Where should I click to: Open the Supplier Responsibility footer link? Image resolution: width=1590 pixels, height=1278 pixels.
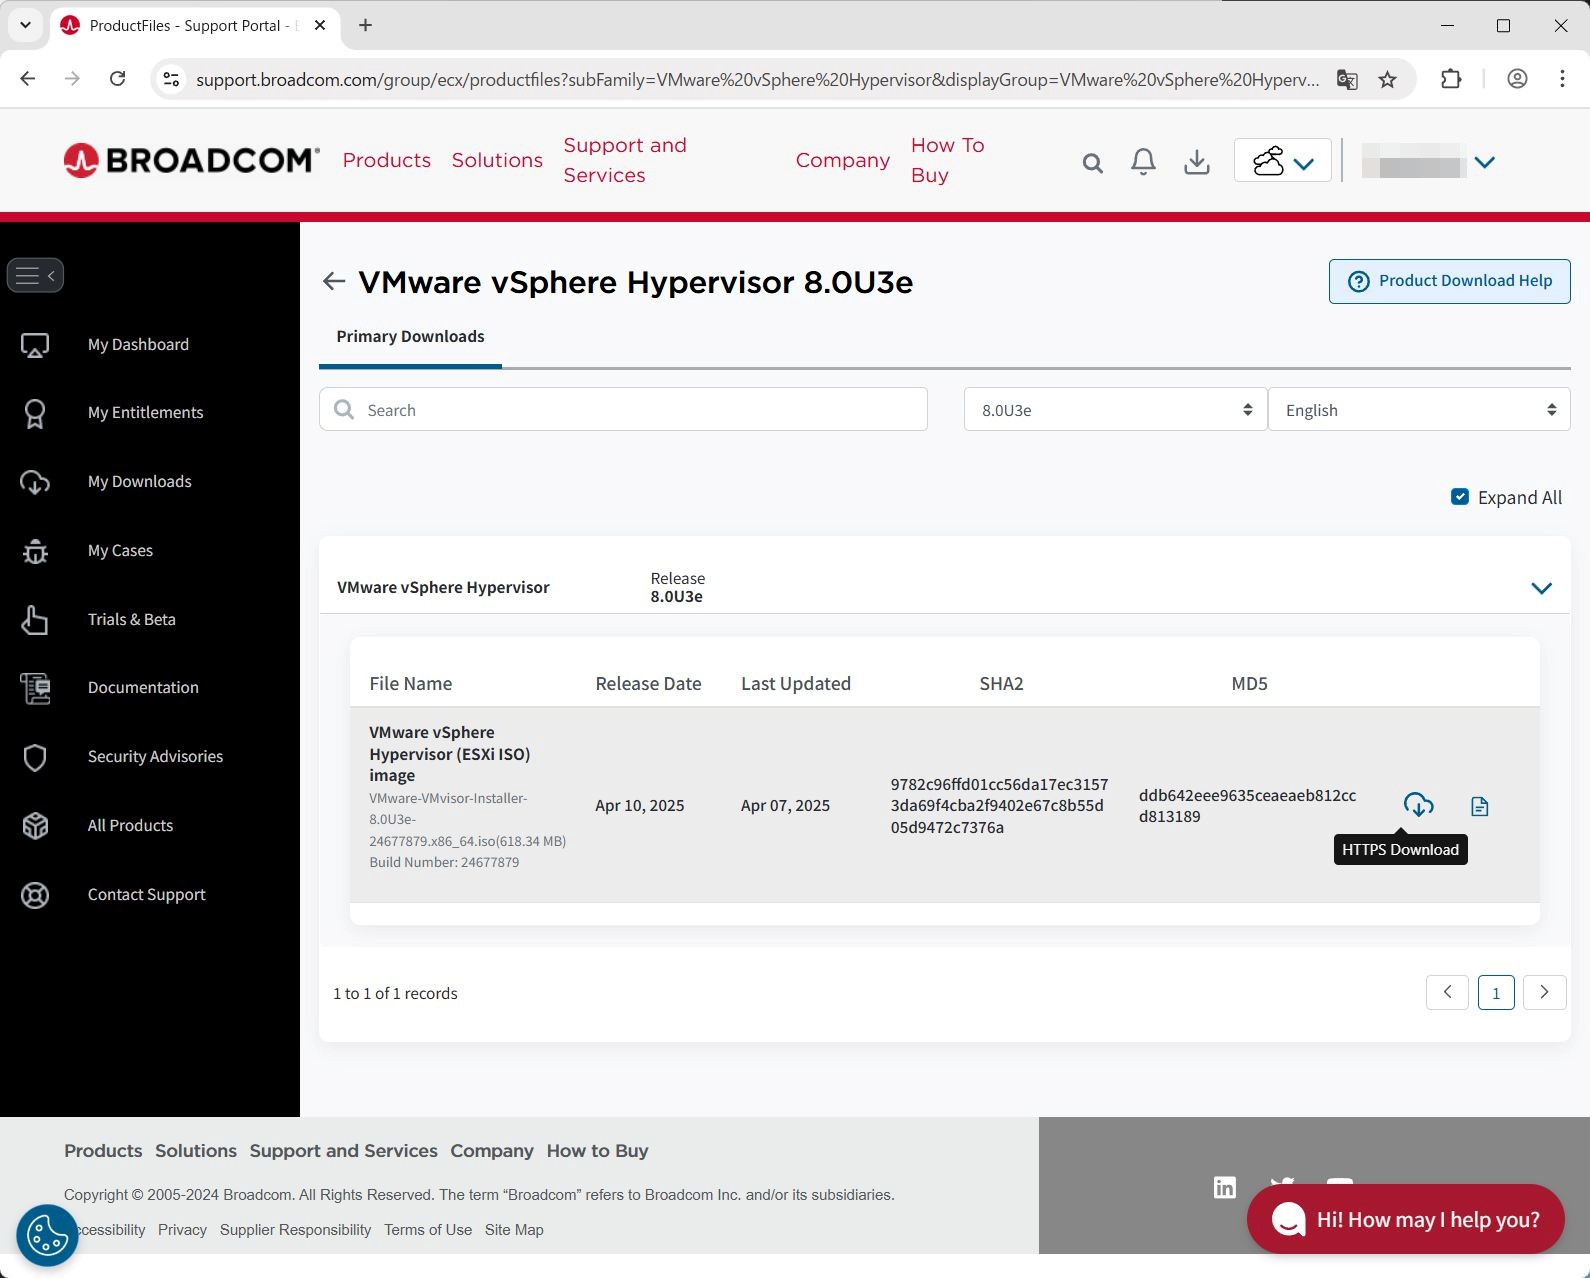click(x=295, y=1230)
